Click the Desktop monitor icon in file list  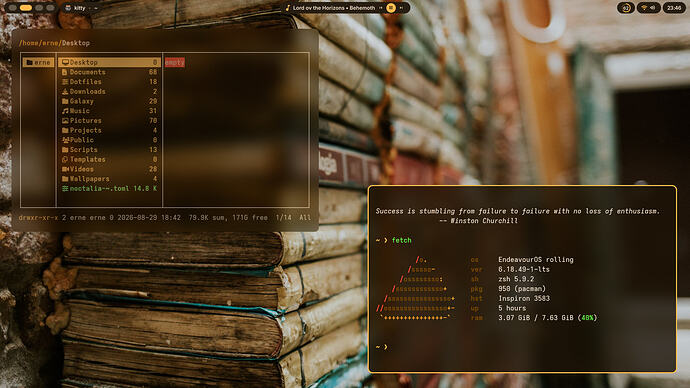click(65, 62)
